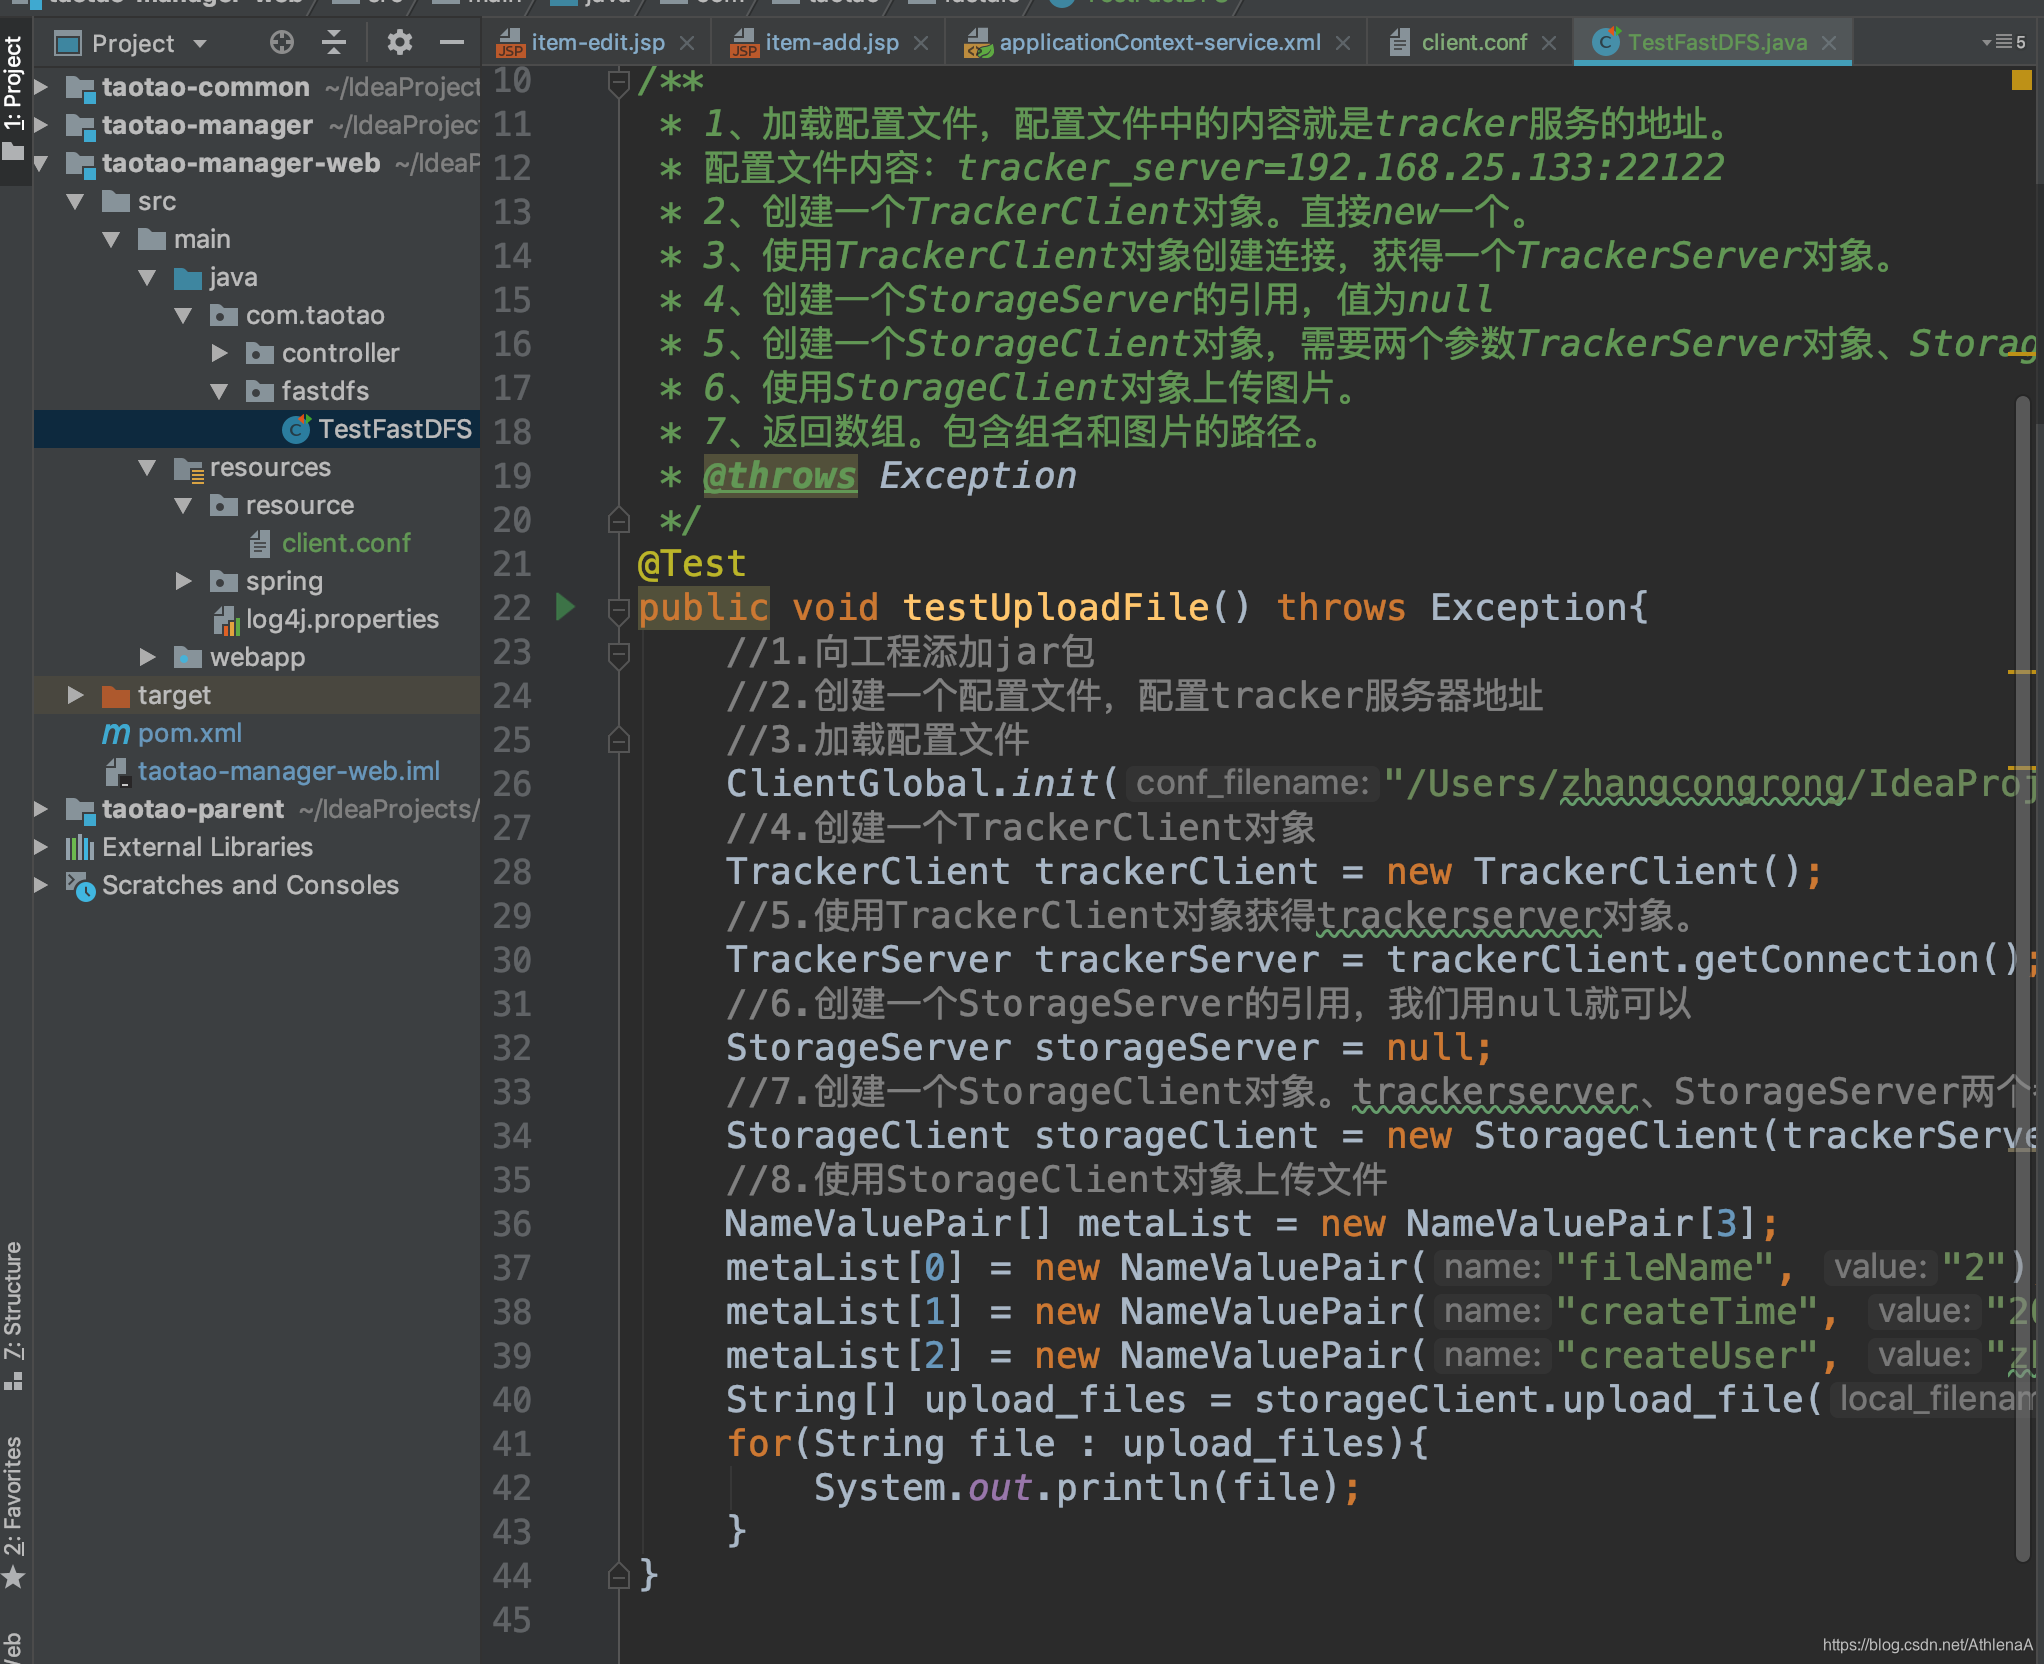Screen dimensions: 2044x1664
Task: Collapse the resources folder
Action: [x=148, y=468]
